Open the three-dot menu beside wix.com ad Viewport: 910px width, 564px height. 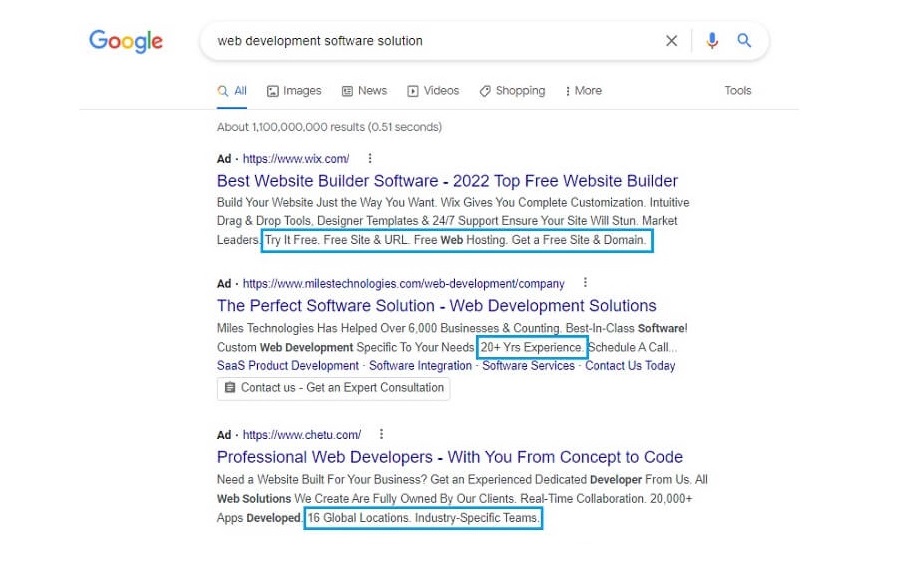pos(370,158)
